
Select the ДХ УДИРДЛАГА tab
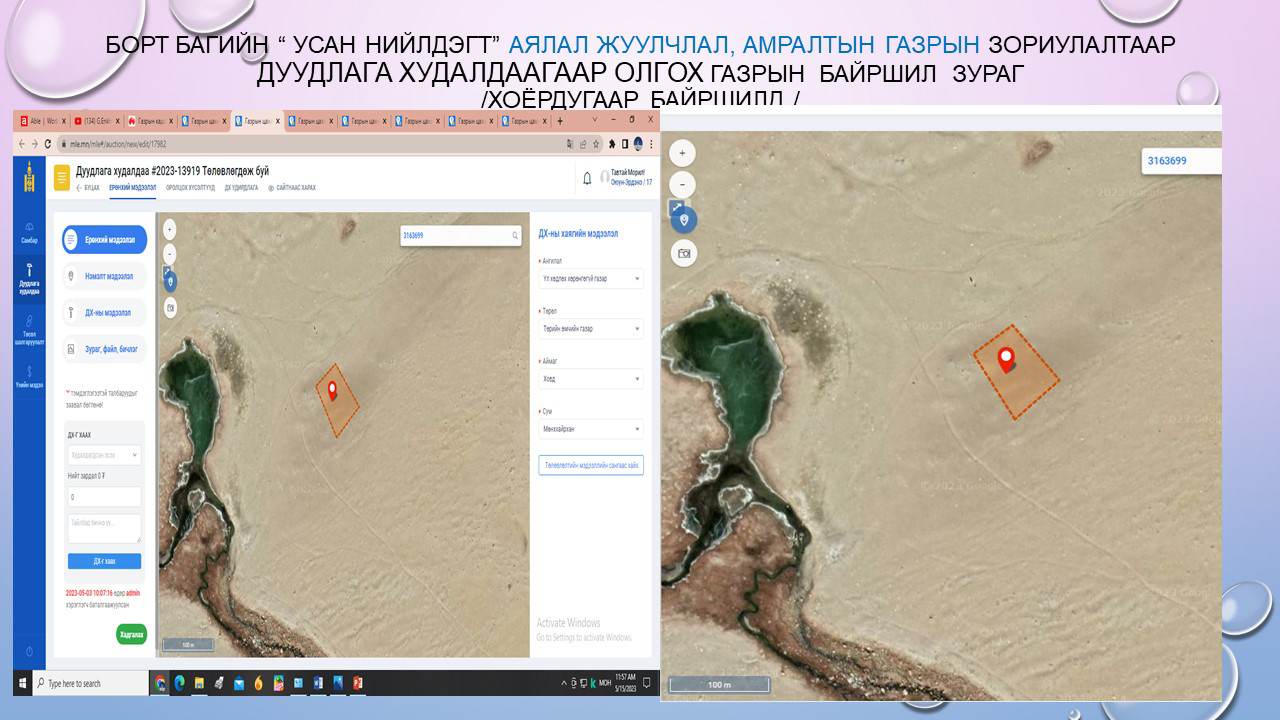241,187
